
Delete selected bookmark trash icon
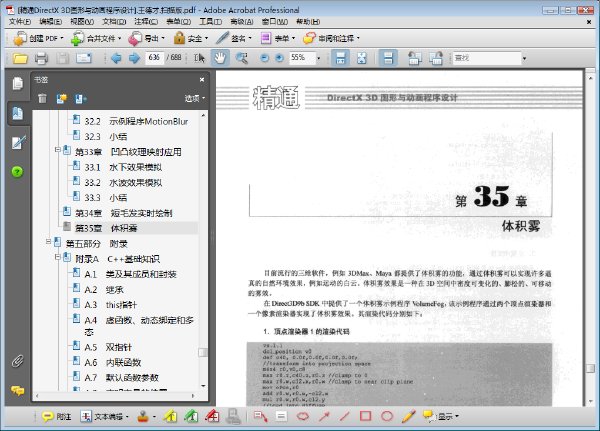tap(42, 99)
